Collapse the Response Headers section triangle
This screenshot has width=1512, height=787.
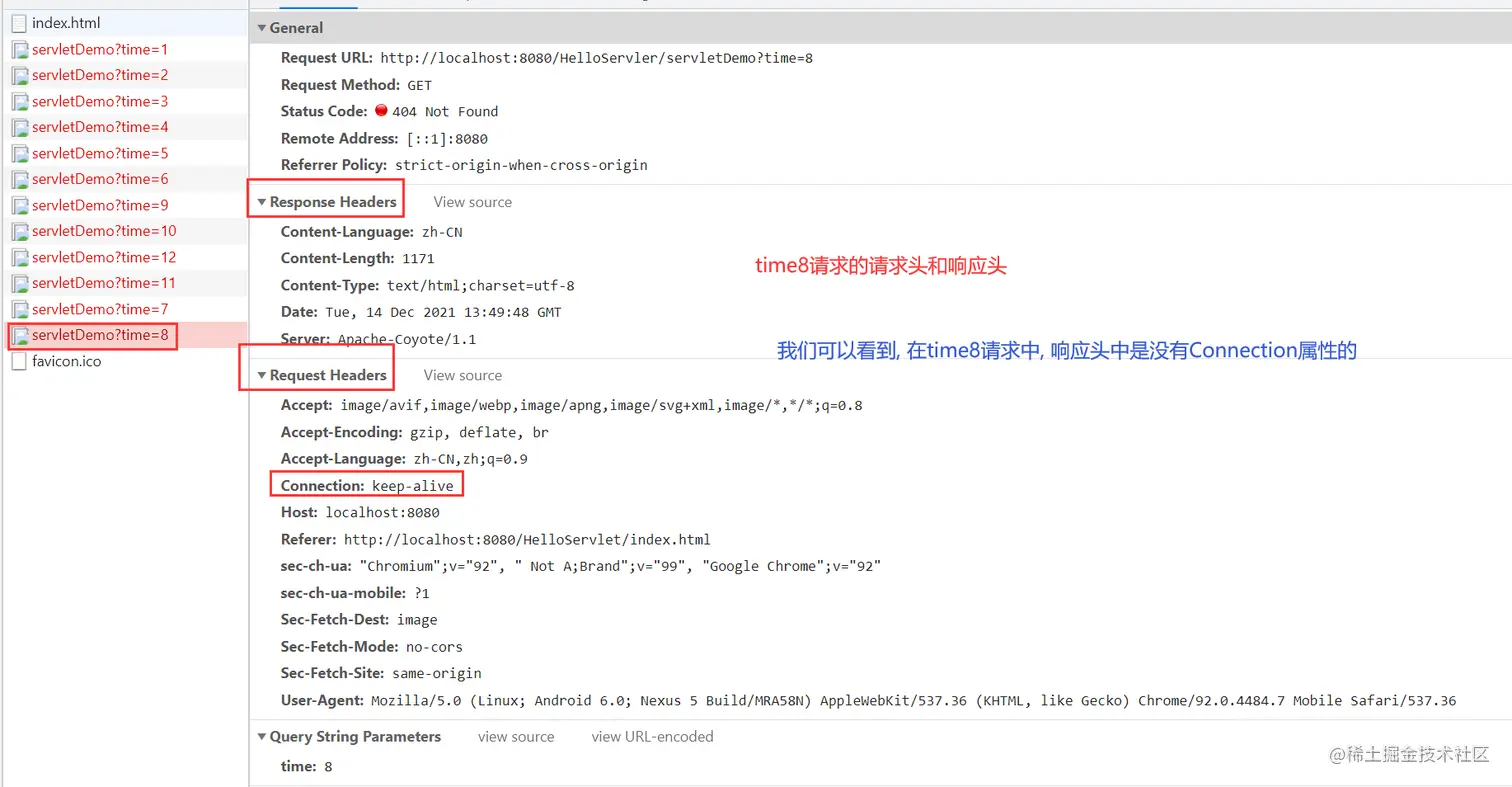(262, 202)
